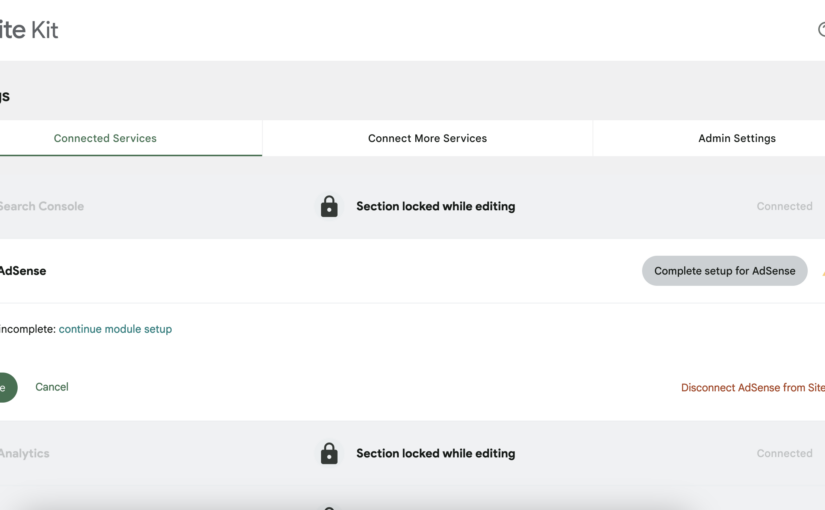Switch to Connected Services tab
This screenshot has height=510, width=825.
(105, 138)
